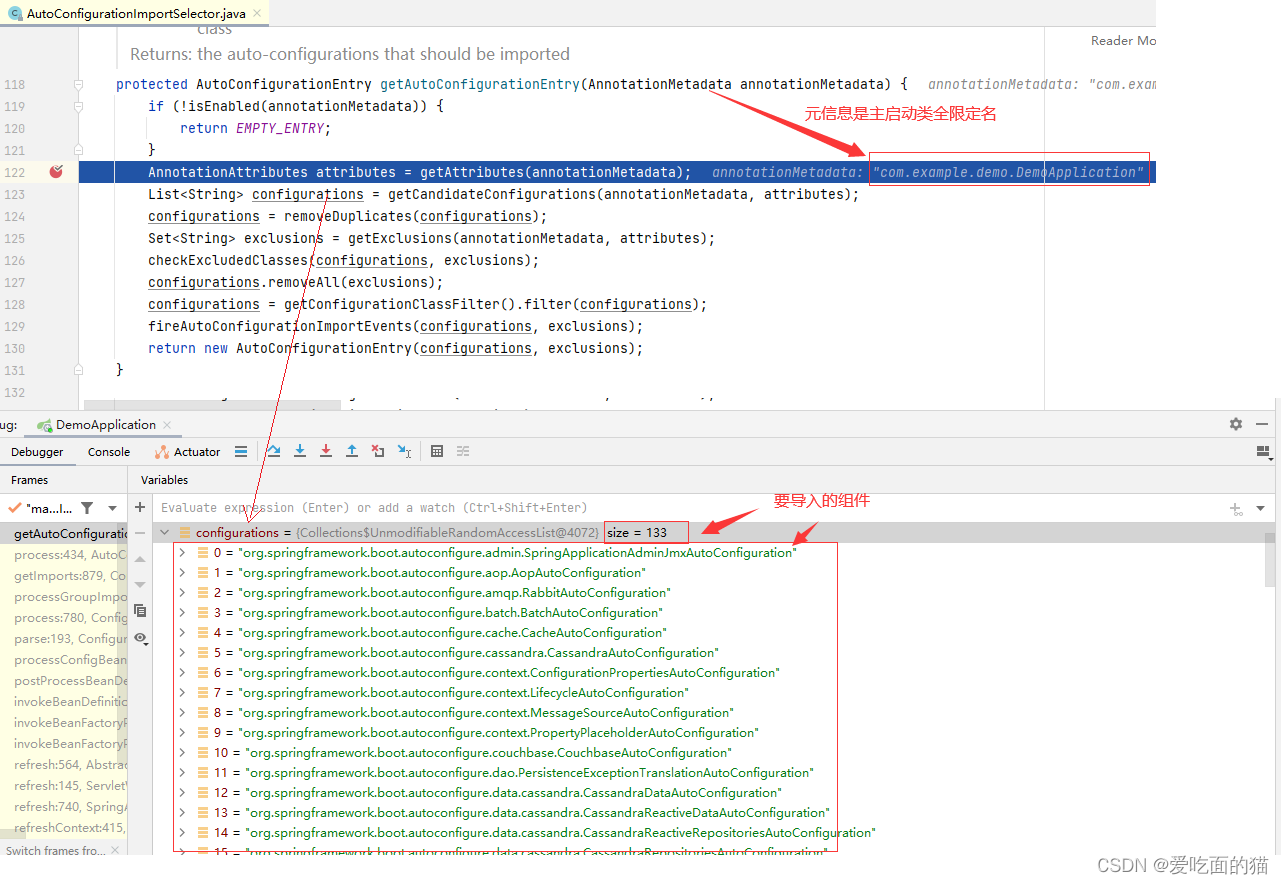Click the Copy Value icon beside Variables

click(141, 610)
